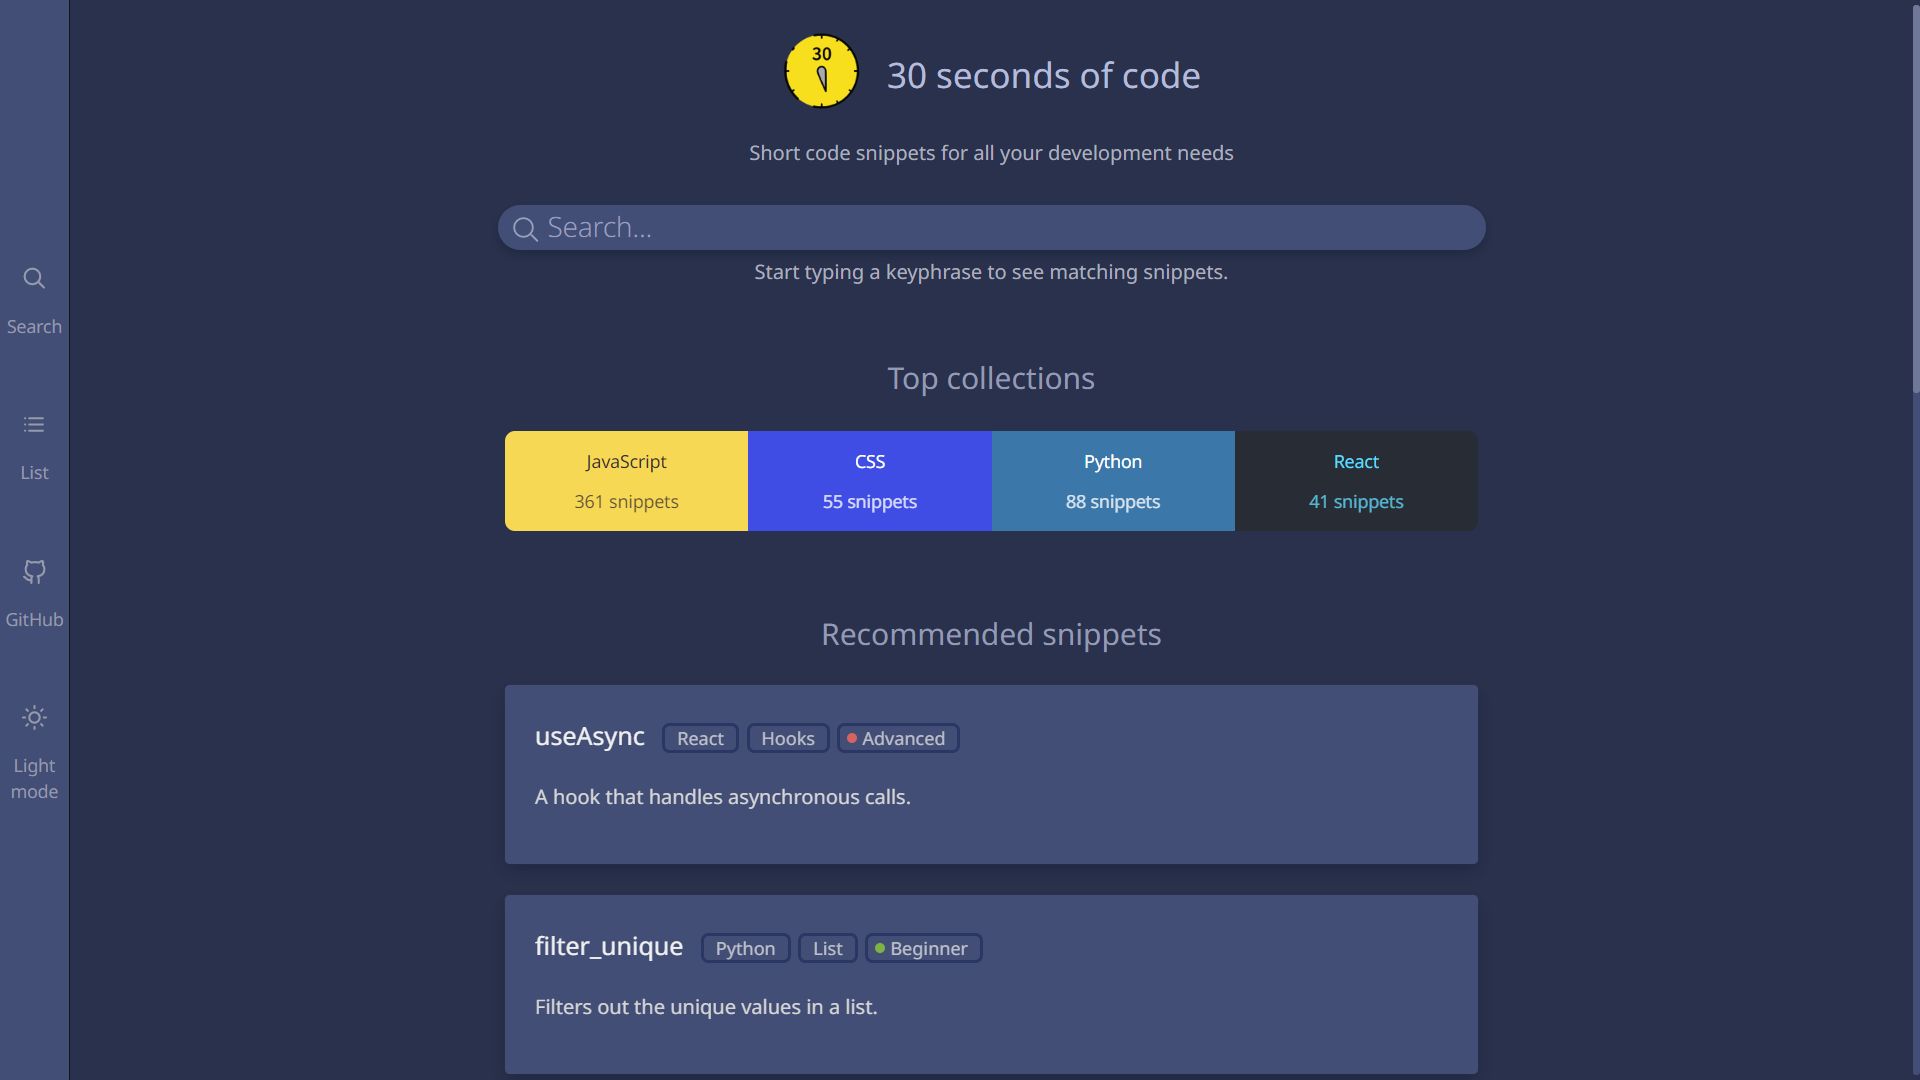
Task: Click the List icon in the sidebar
Action: click(33, 425)
